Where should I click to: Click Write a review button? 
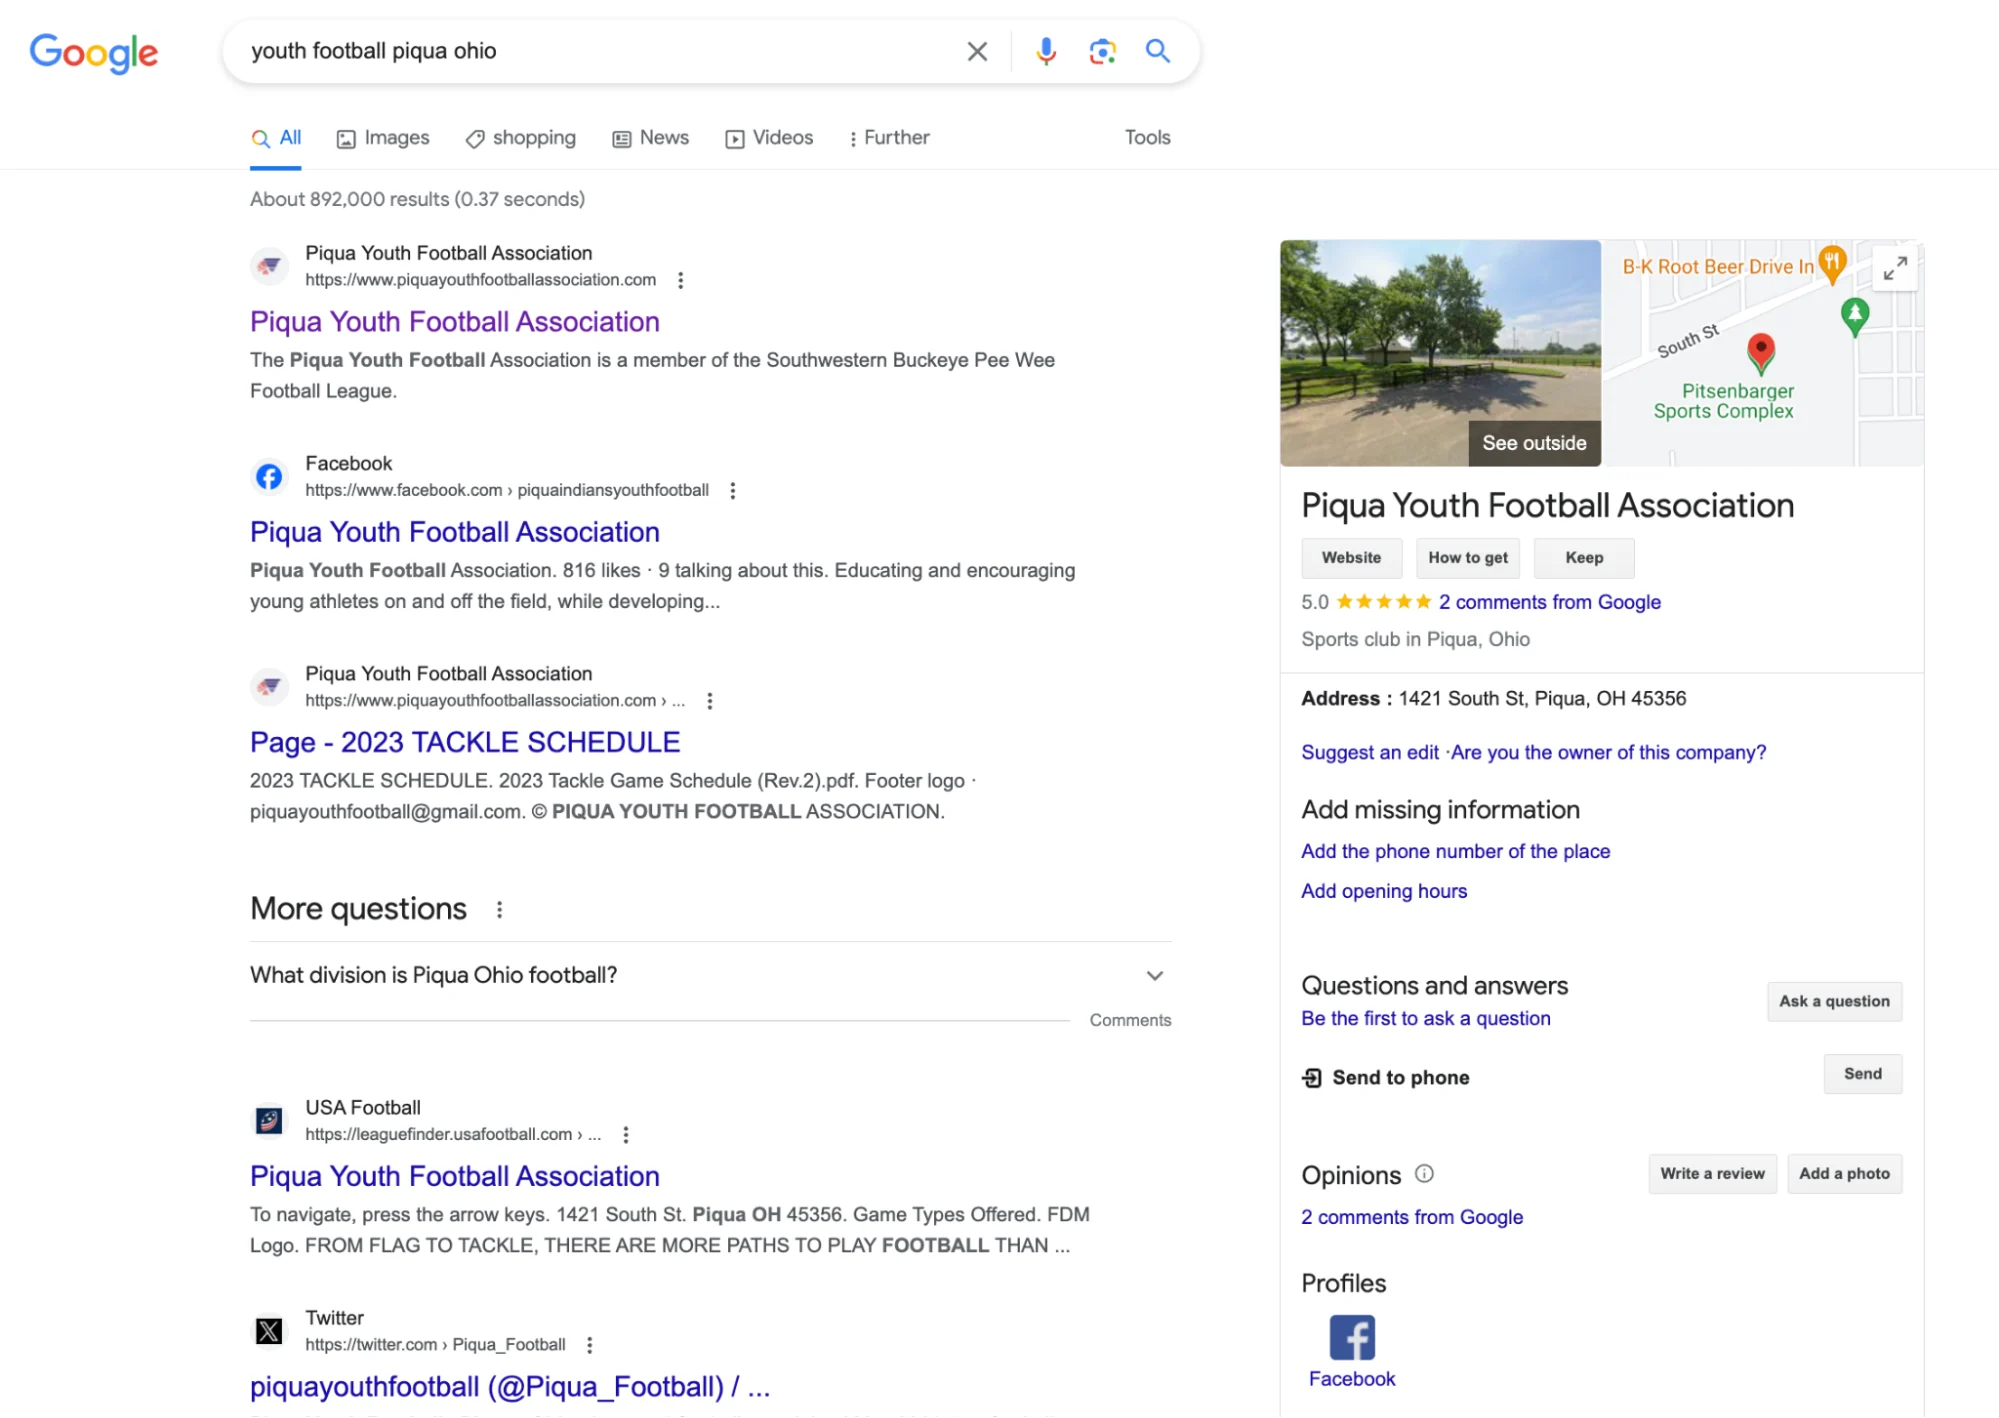(1712, 1174)
